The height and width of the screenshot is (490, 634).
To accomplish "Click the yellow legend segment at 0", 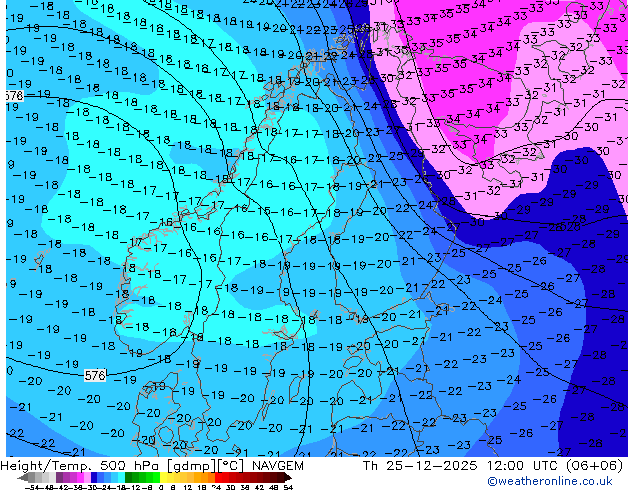I will click(163, 477).
